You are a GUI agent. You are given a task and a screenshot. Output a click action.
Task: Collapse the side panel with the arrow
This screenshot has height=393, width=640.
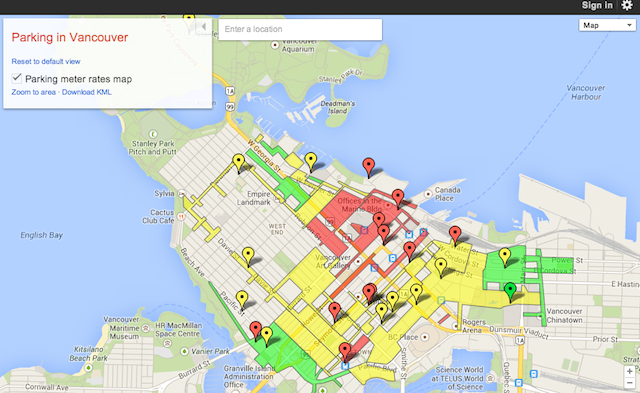coord(203,27)
